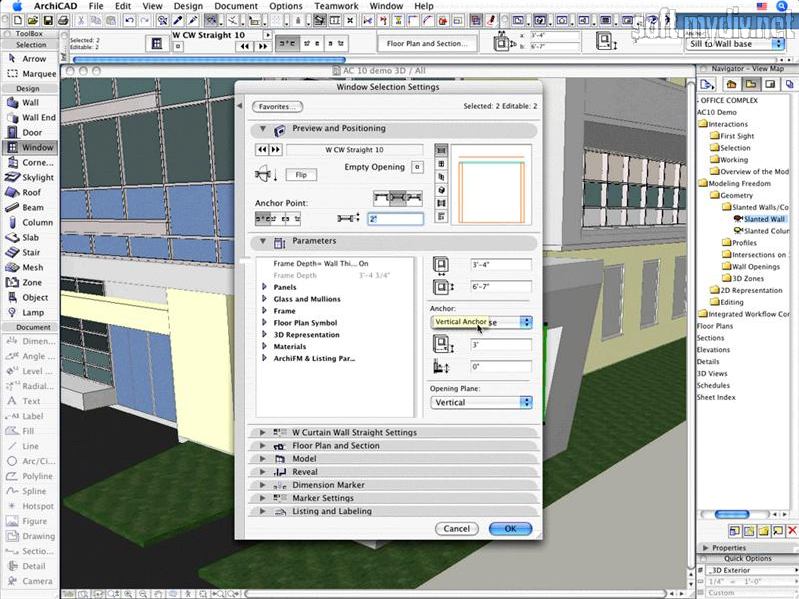Click the Print icon in toolbar
Viewport: 799px width, 599px height.
click(63, 20)
